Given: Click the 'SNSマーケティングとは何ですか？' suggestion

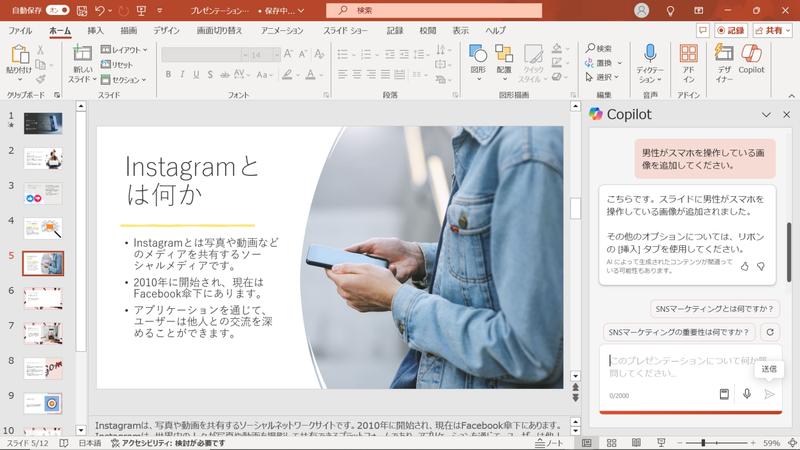Looking at the screenshot, I should coord(714,309).
